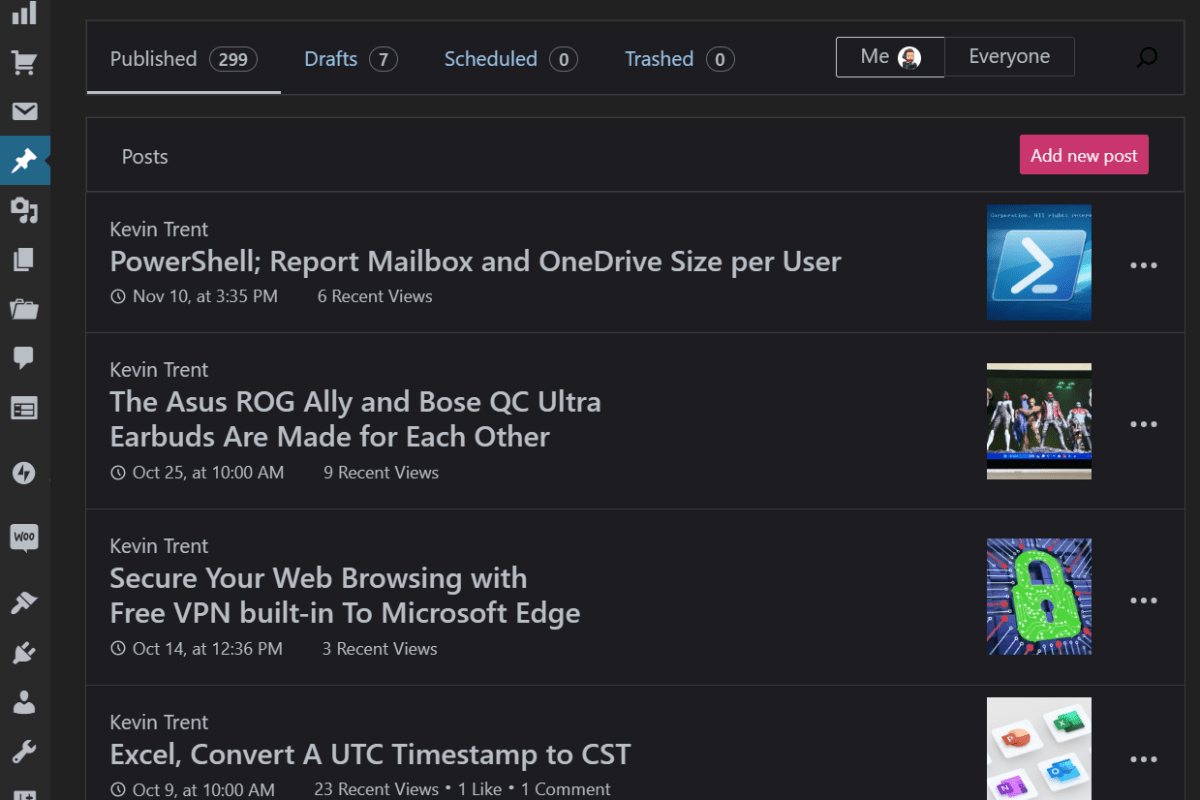Click the Add new post button

[1084, 155]
